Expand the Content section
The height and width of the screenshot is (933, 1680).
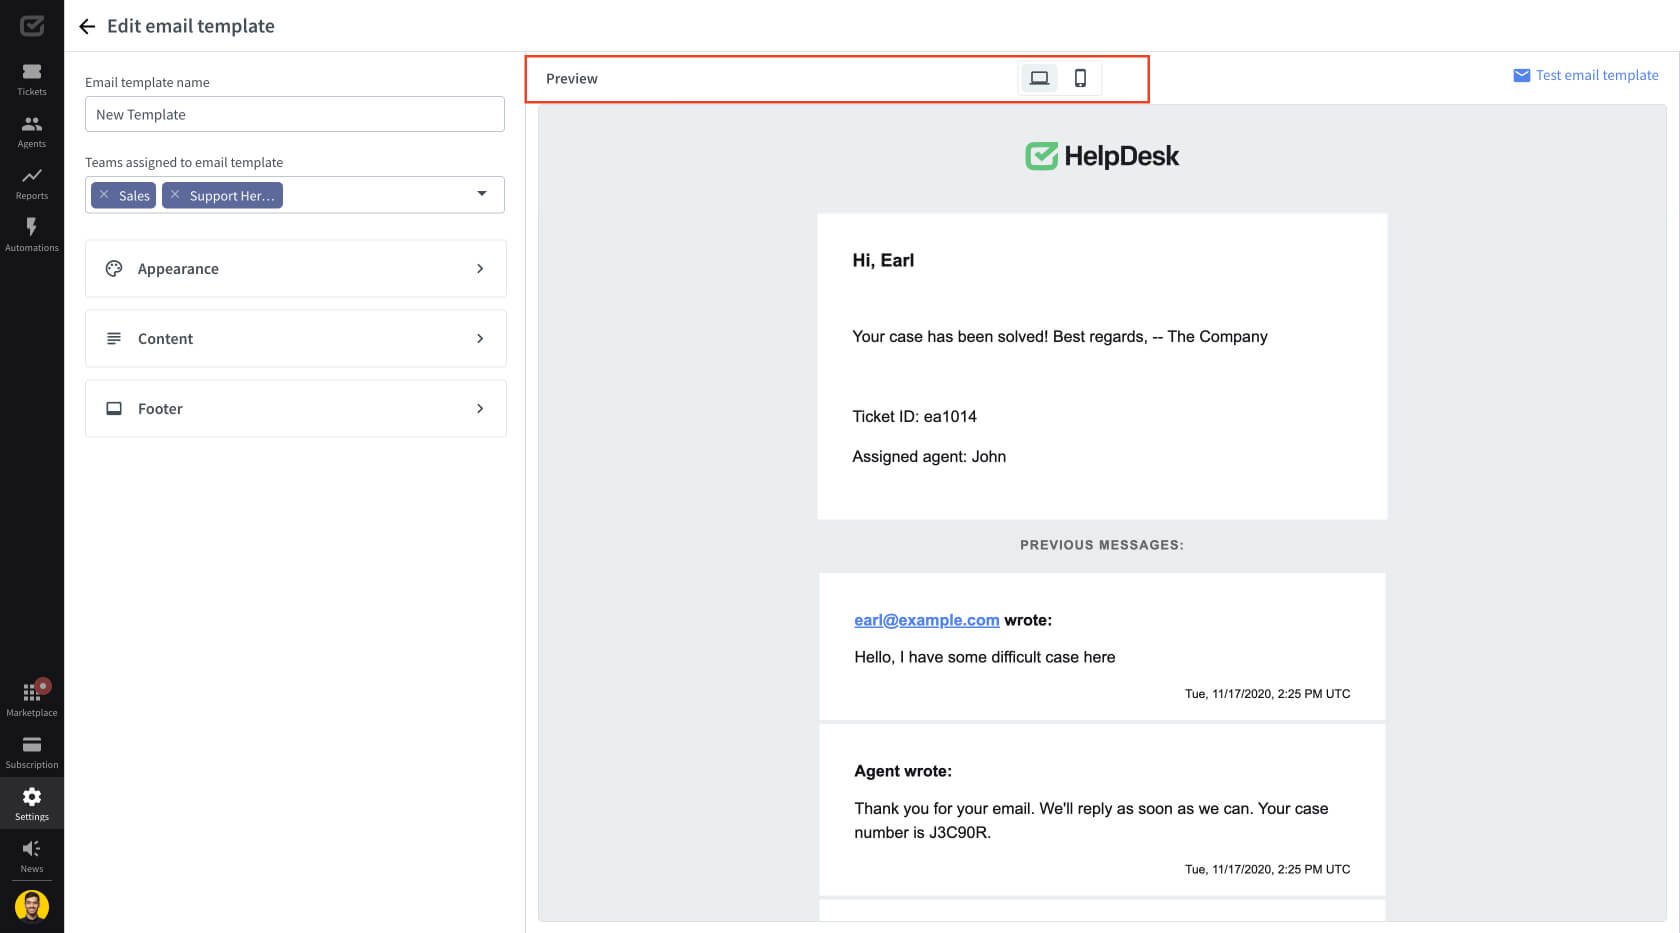[x=296, y=338]
